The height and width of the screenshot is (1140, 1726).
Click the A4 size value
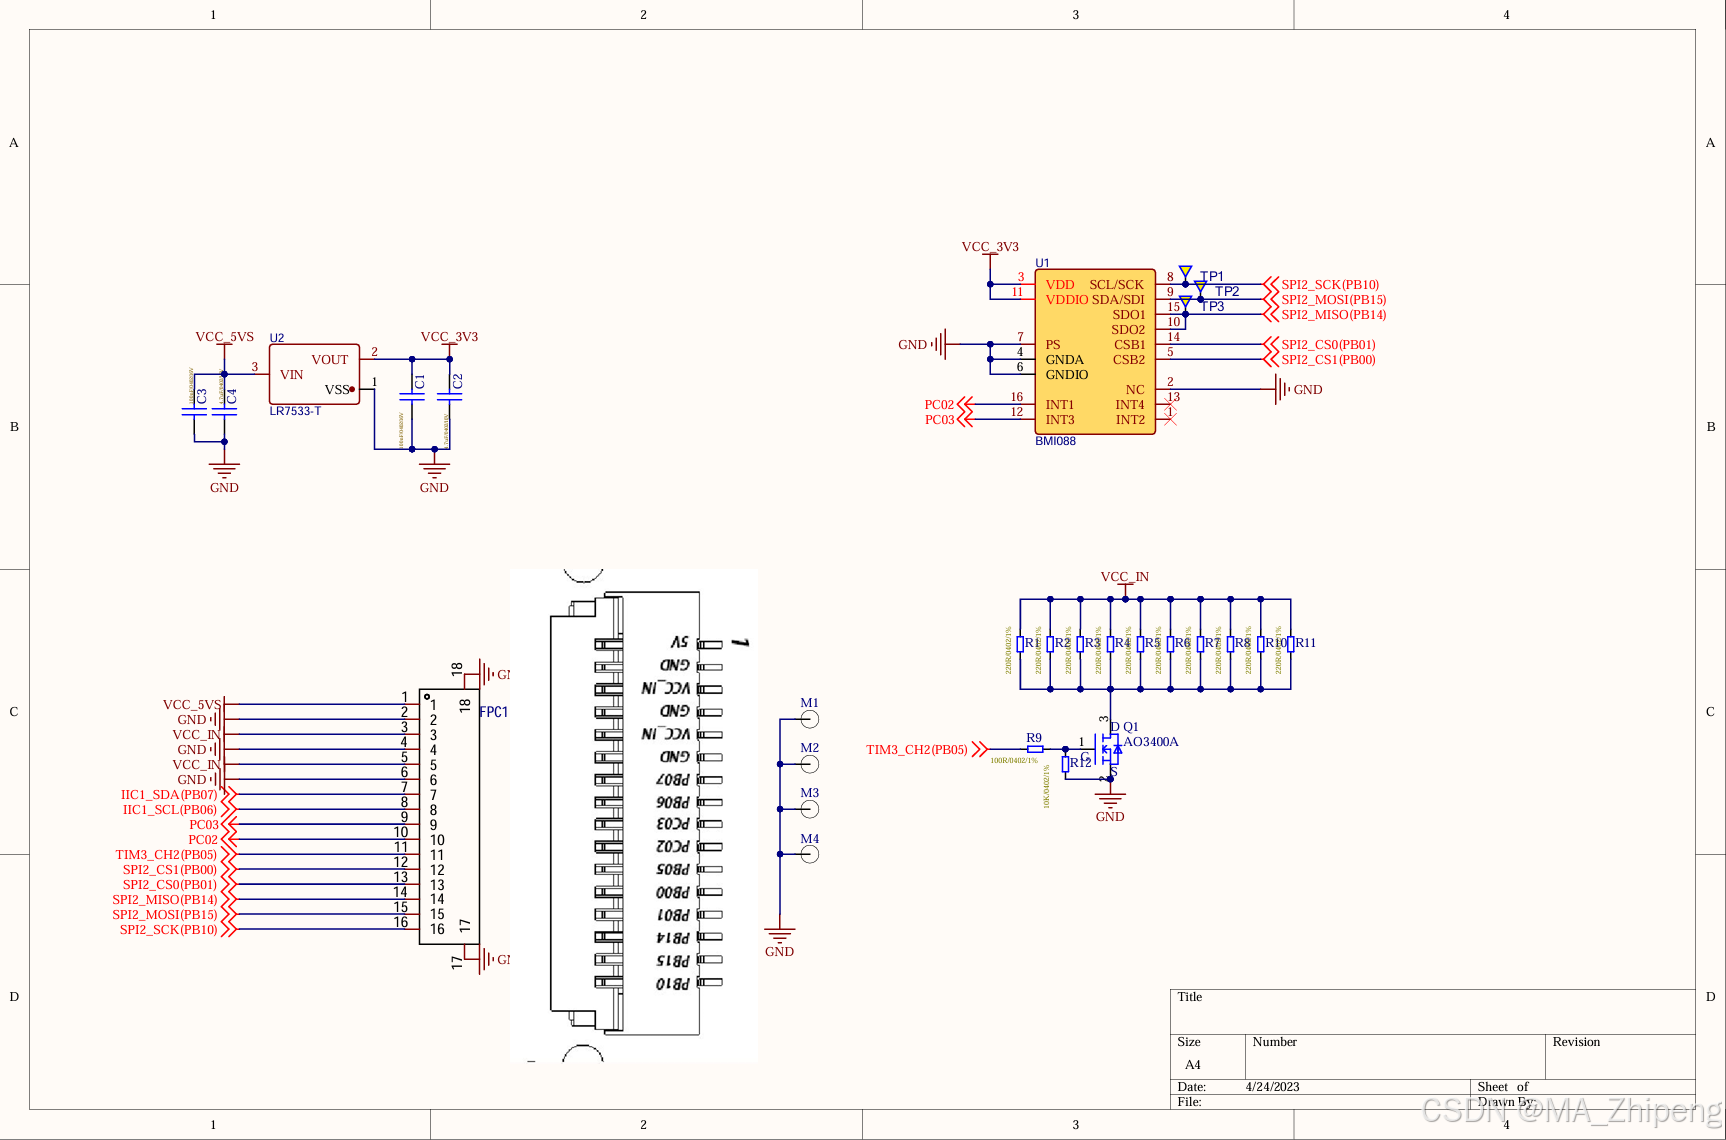pos(1193,1065)
